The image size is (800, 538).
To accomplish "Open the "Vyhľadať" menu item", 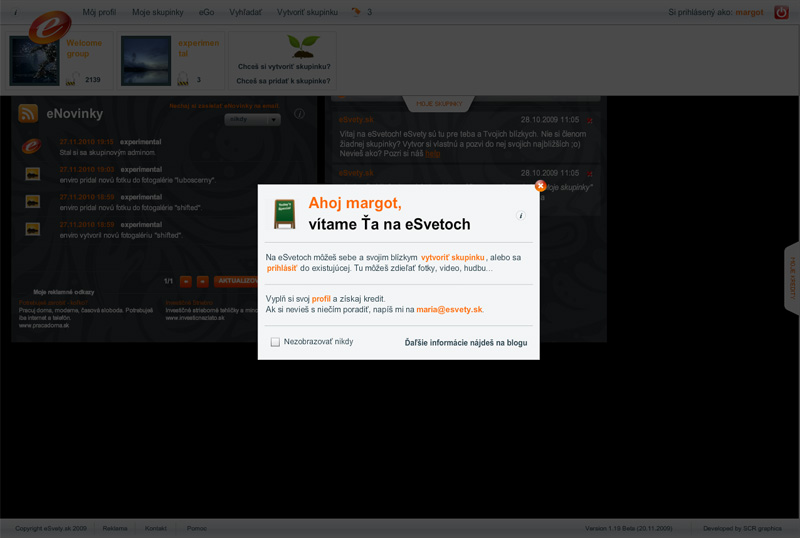I will pos(245,12).
